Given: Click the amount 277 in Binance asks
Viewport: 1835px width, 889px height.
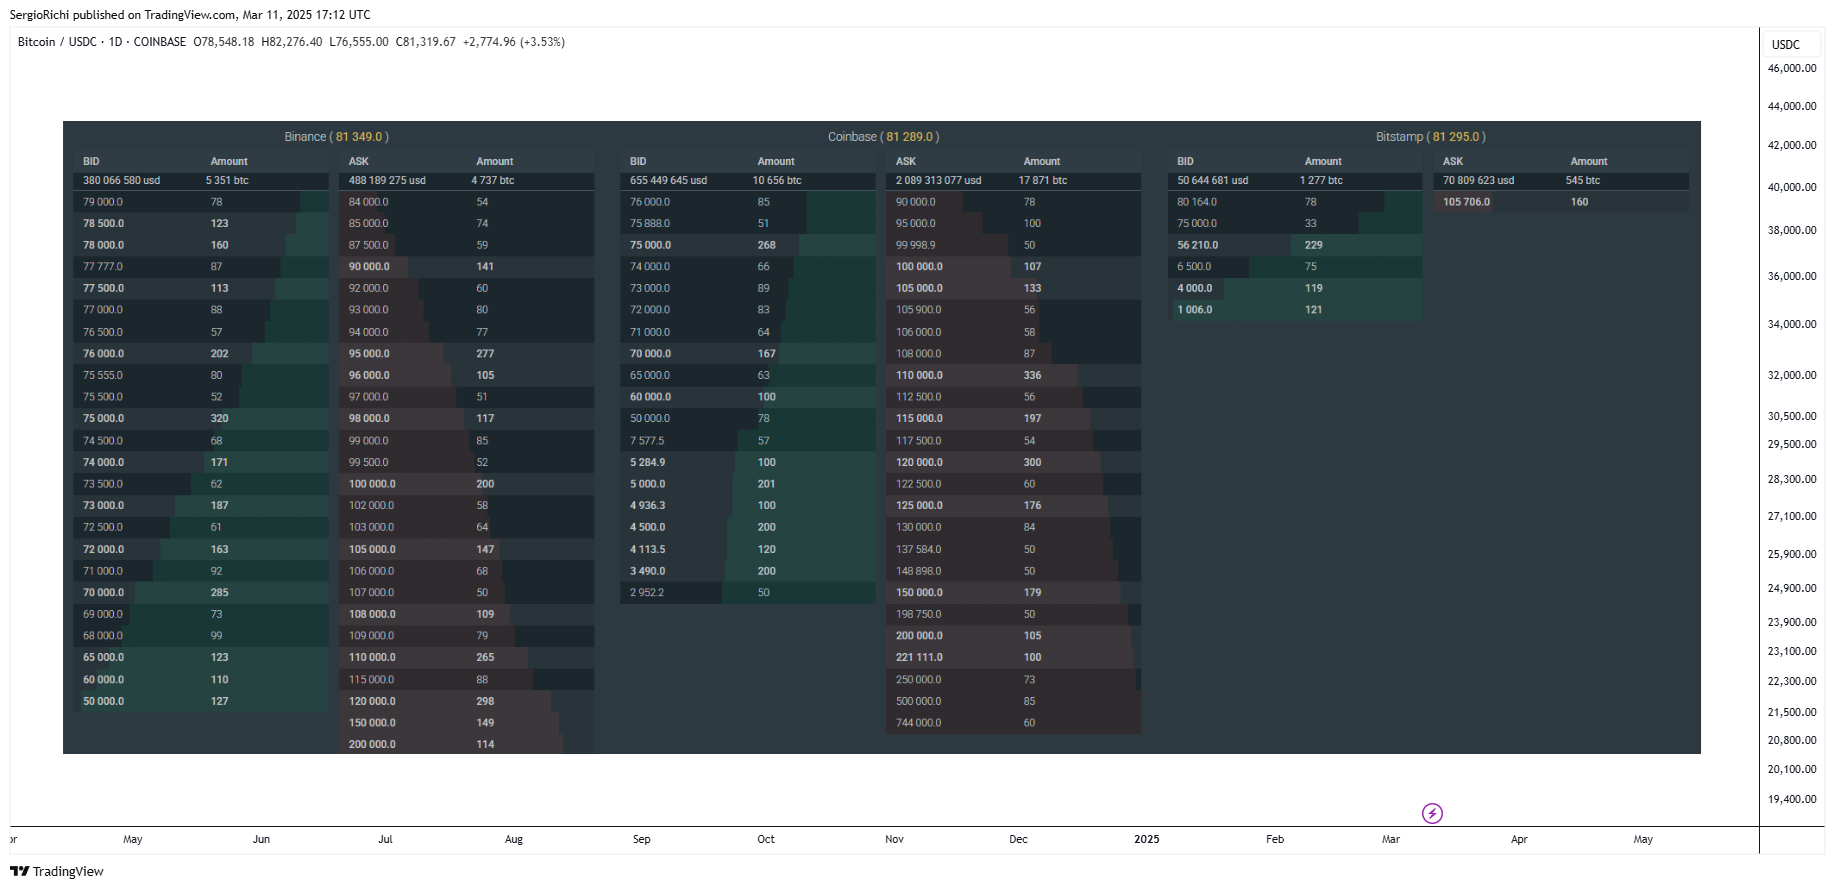Looking at the screenshot, I should tap(485, 354).
